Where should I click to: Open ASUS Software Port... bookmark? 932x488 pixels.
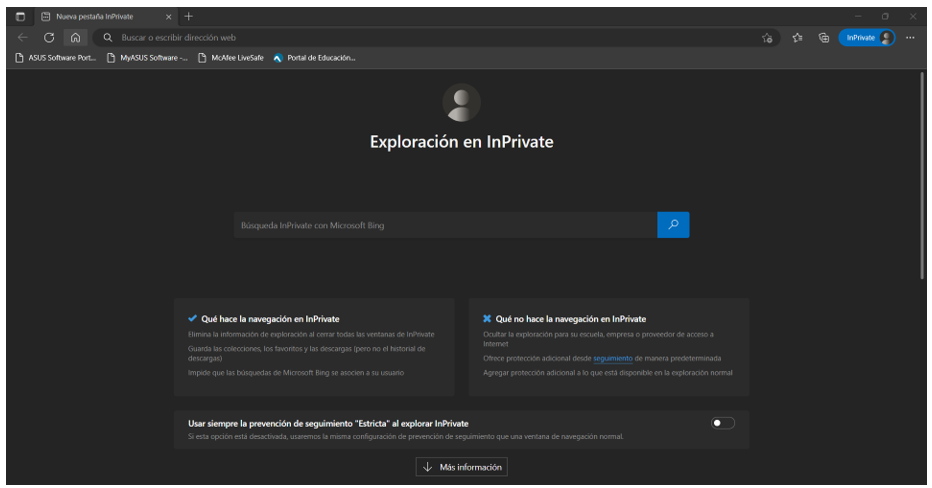55,58
